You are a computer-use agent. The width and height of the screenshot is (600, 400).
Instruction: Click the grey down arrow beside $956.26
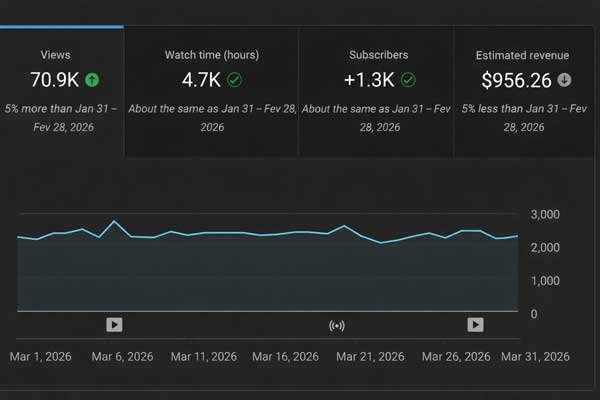coord(564,80)
